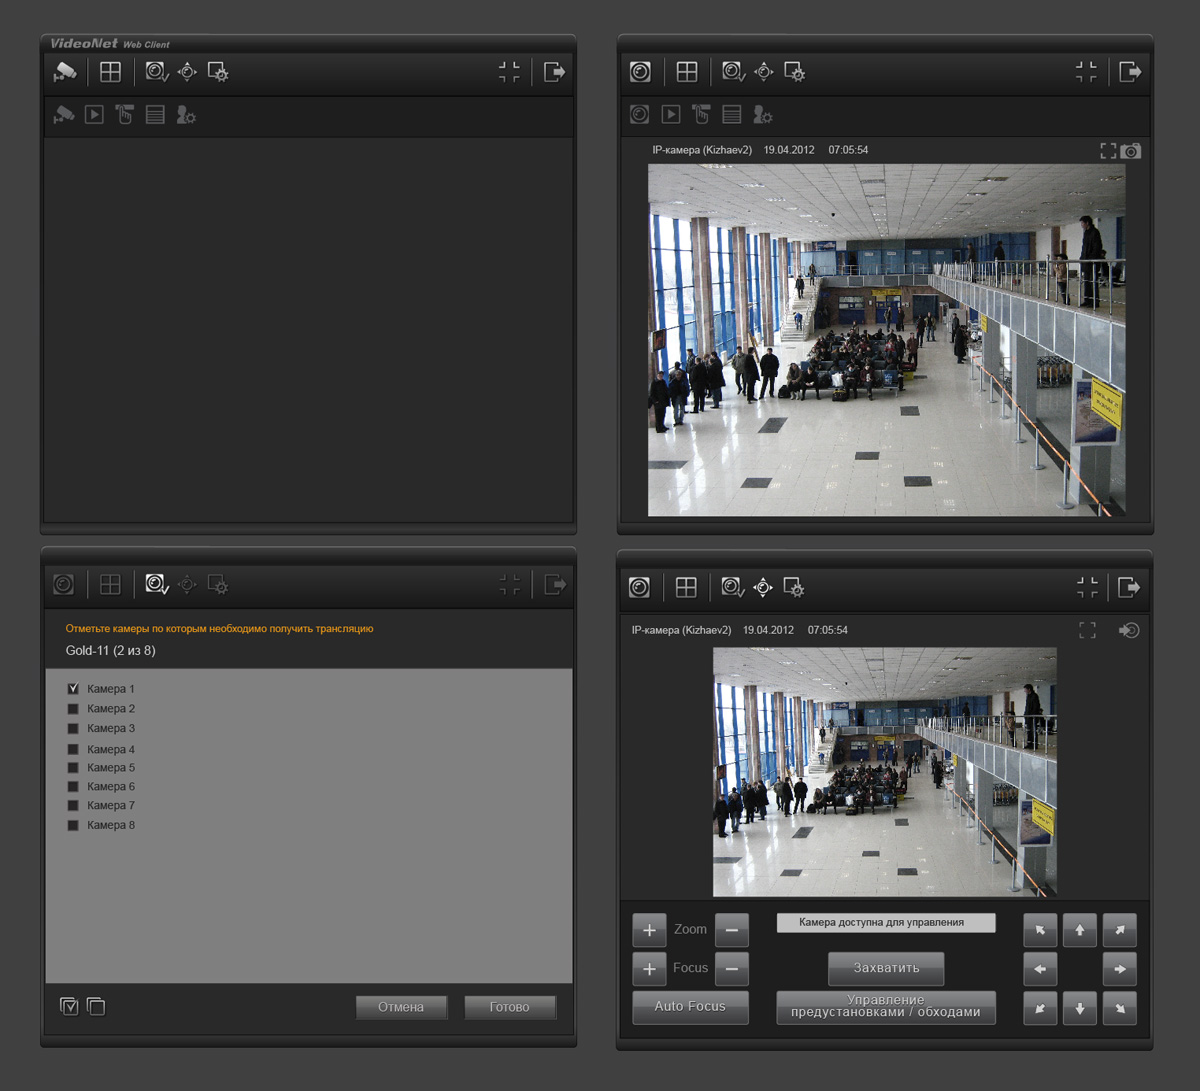Click the camera selection icon in the large video panel
Image resolution: width=1200 pixels, height=1091 pixels.
[x=733, y=72]
